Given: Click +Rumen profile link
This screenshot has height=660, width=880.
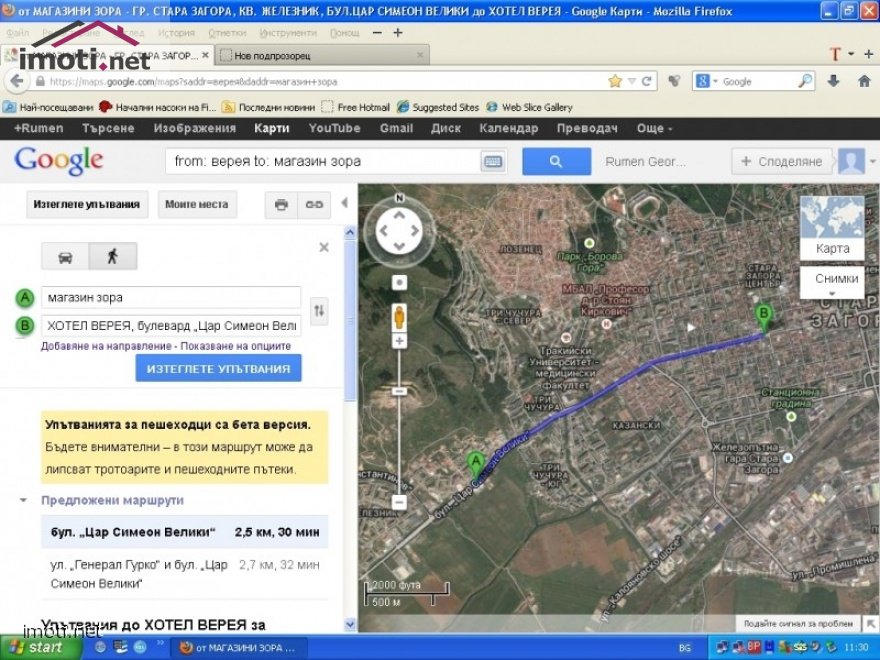Looking at the screenshot, I should 38,129.
